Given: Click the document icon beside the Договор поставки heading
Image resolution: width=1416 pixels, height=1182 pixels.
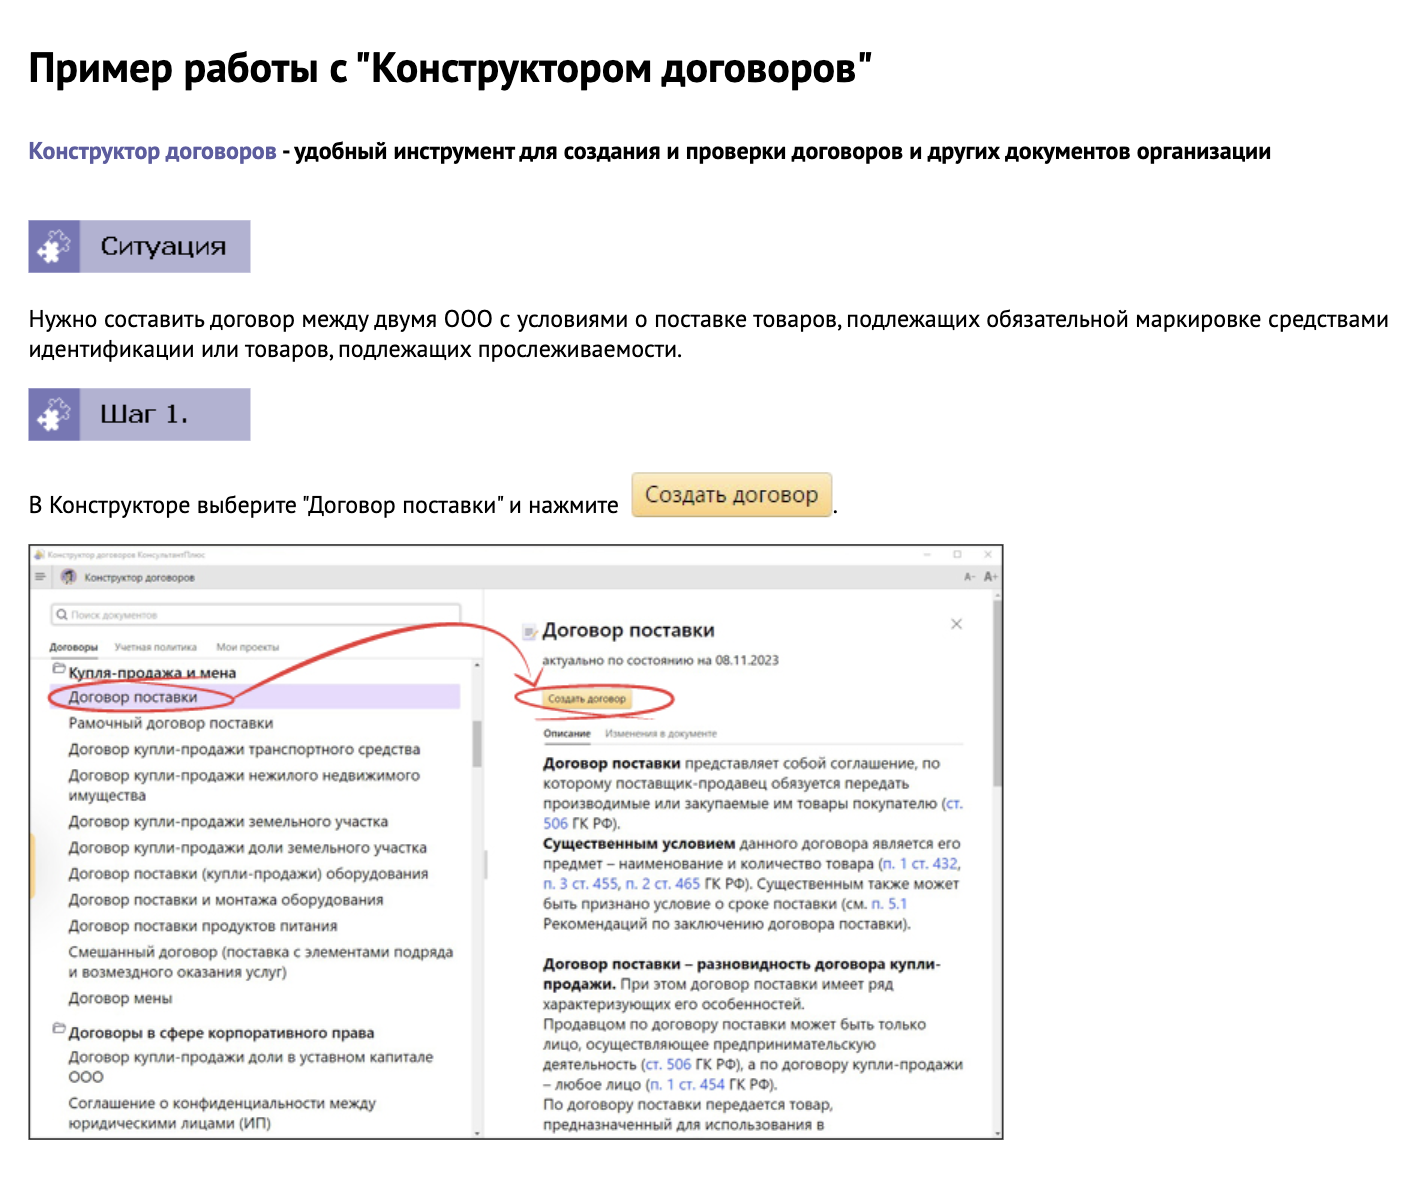Looking at the screenshot, I should (529, 632).
